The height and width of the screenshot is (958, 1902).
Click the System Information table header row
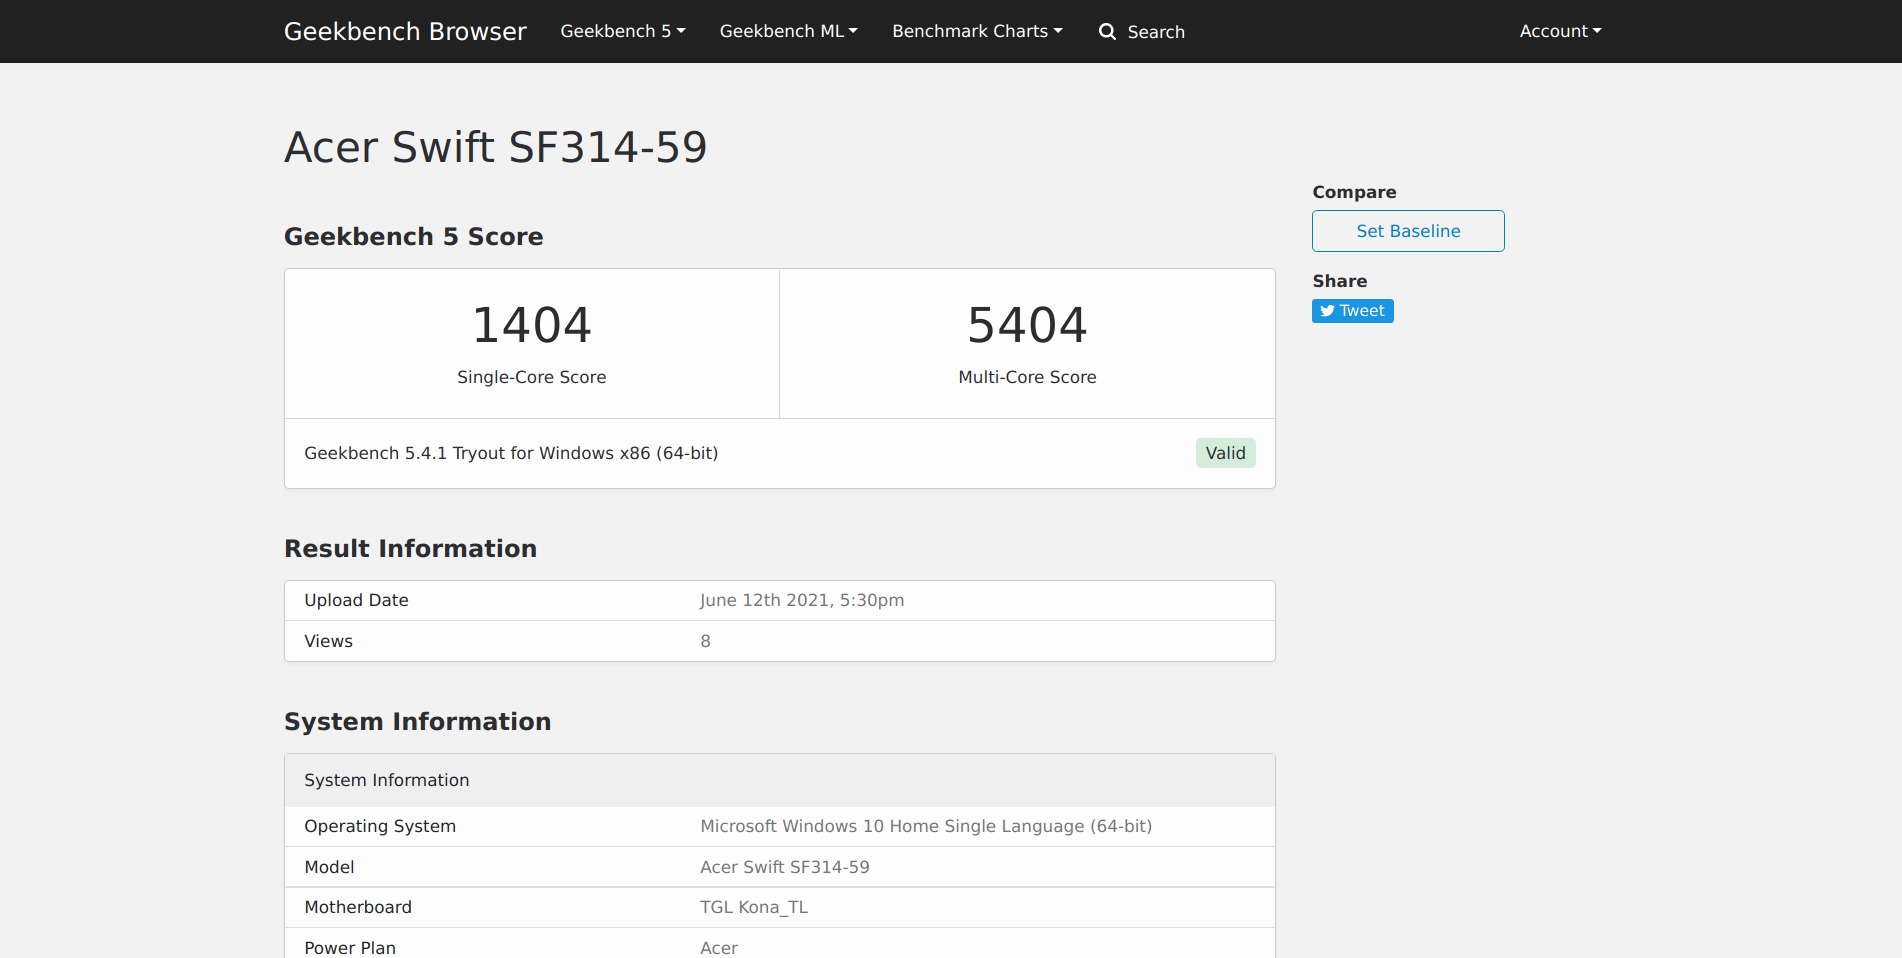[x=780, y=780]
